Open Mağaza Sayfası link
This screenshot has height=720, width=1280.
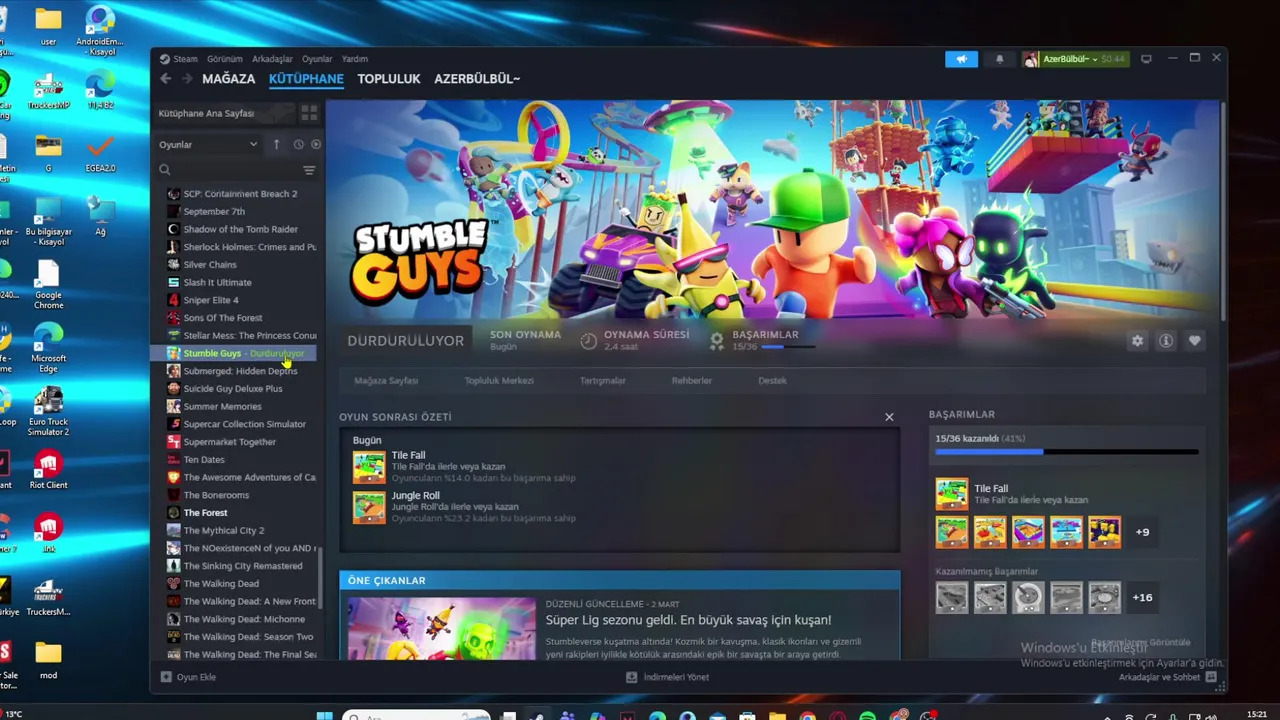pyautogui.click(x=386, y=381)
